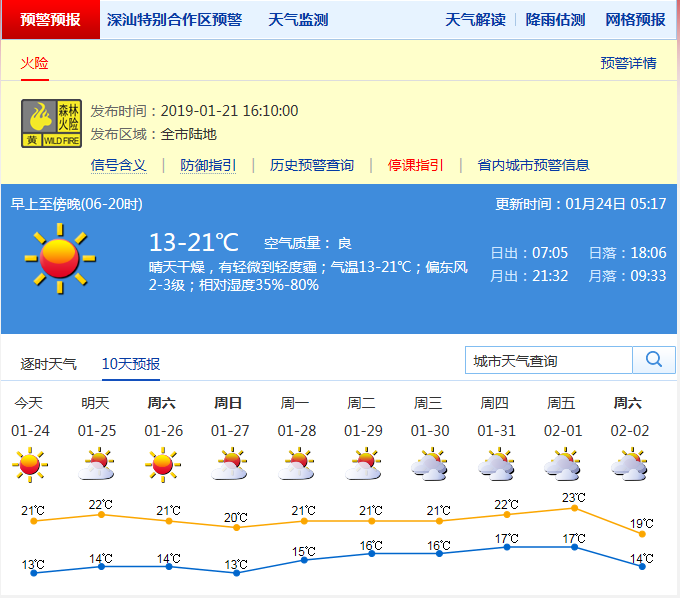This screenshot has height=598, width=680.
Task: Click the 信号含义 link
Action: pos(118,165)
